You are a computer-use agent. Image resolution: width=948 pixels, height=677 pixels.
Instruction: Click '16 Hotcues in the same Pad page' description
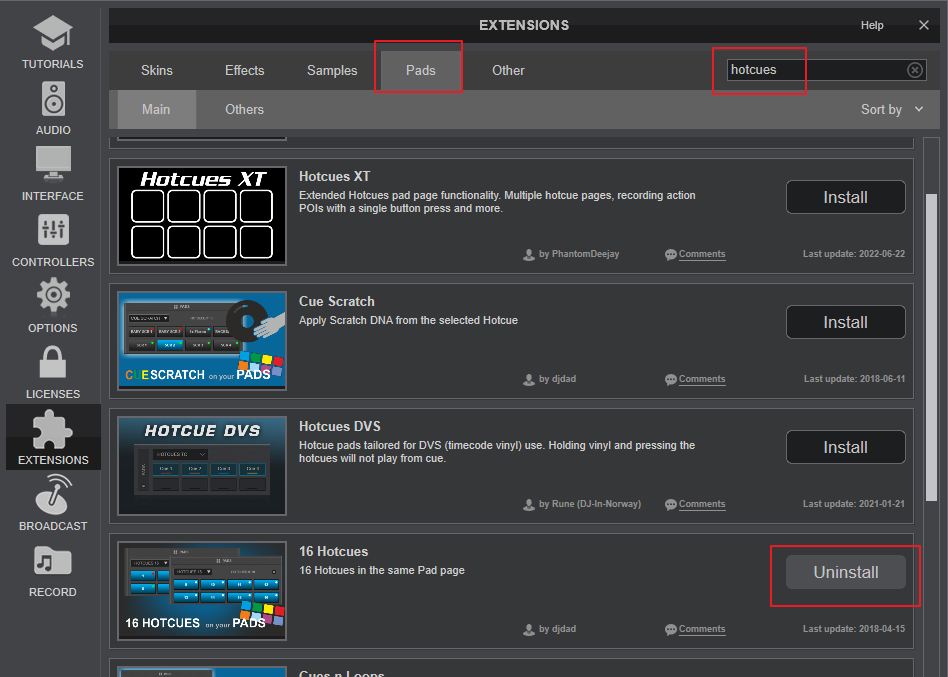(x=381, y=571)
